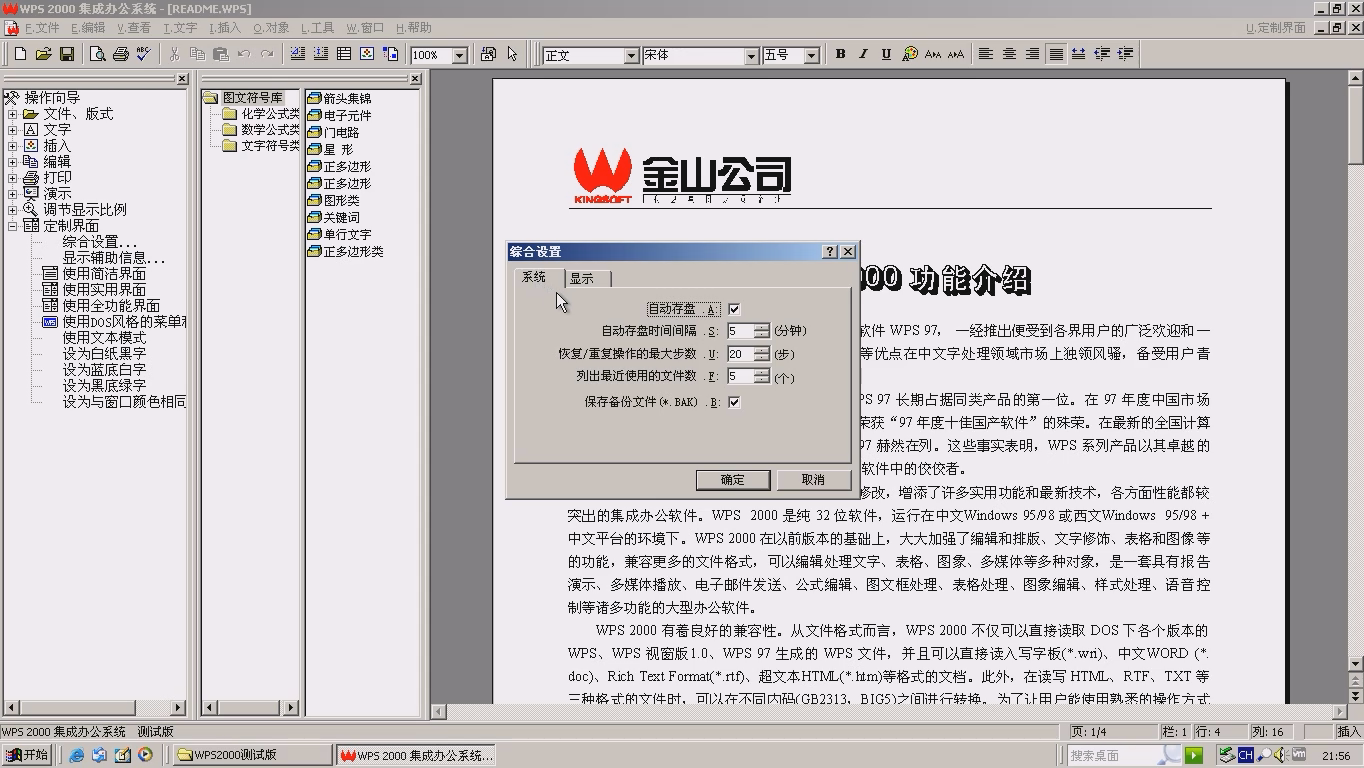The width and height of the screenshot is (1364, 768).
Task: Click the last indent icon on the toolbar
Action: pyautogui.click(x=1125, y=54)
